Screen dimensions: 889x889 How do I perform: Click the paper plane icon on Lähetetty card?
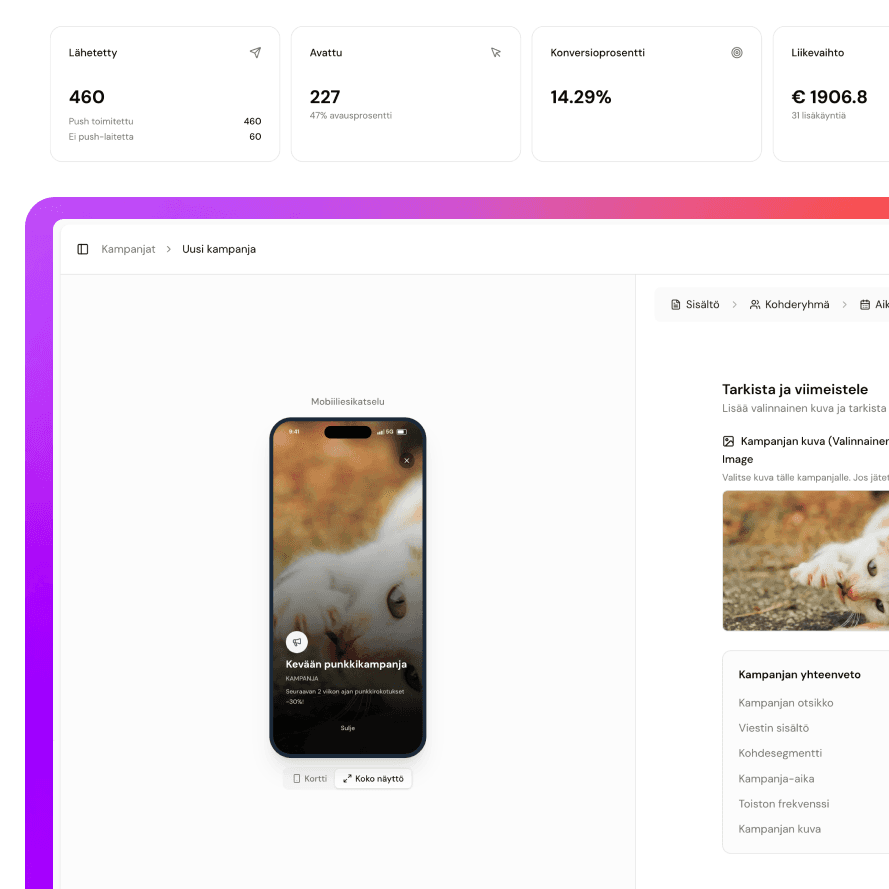256,53
